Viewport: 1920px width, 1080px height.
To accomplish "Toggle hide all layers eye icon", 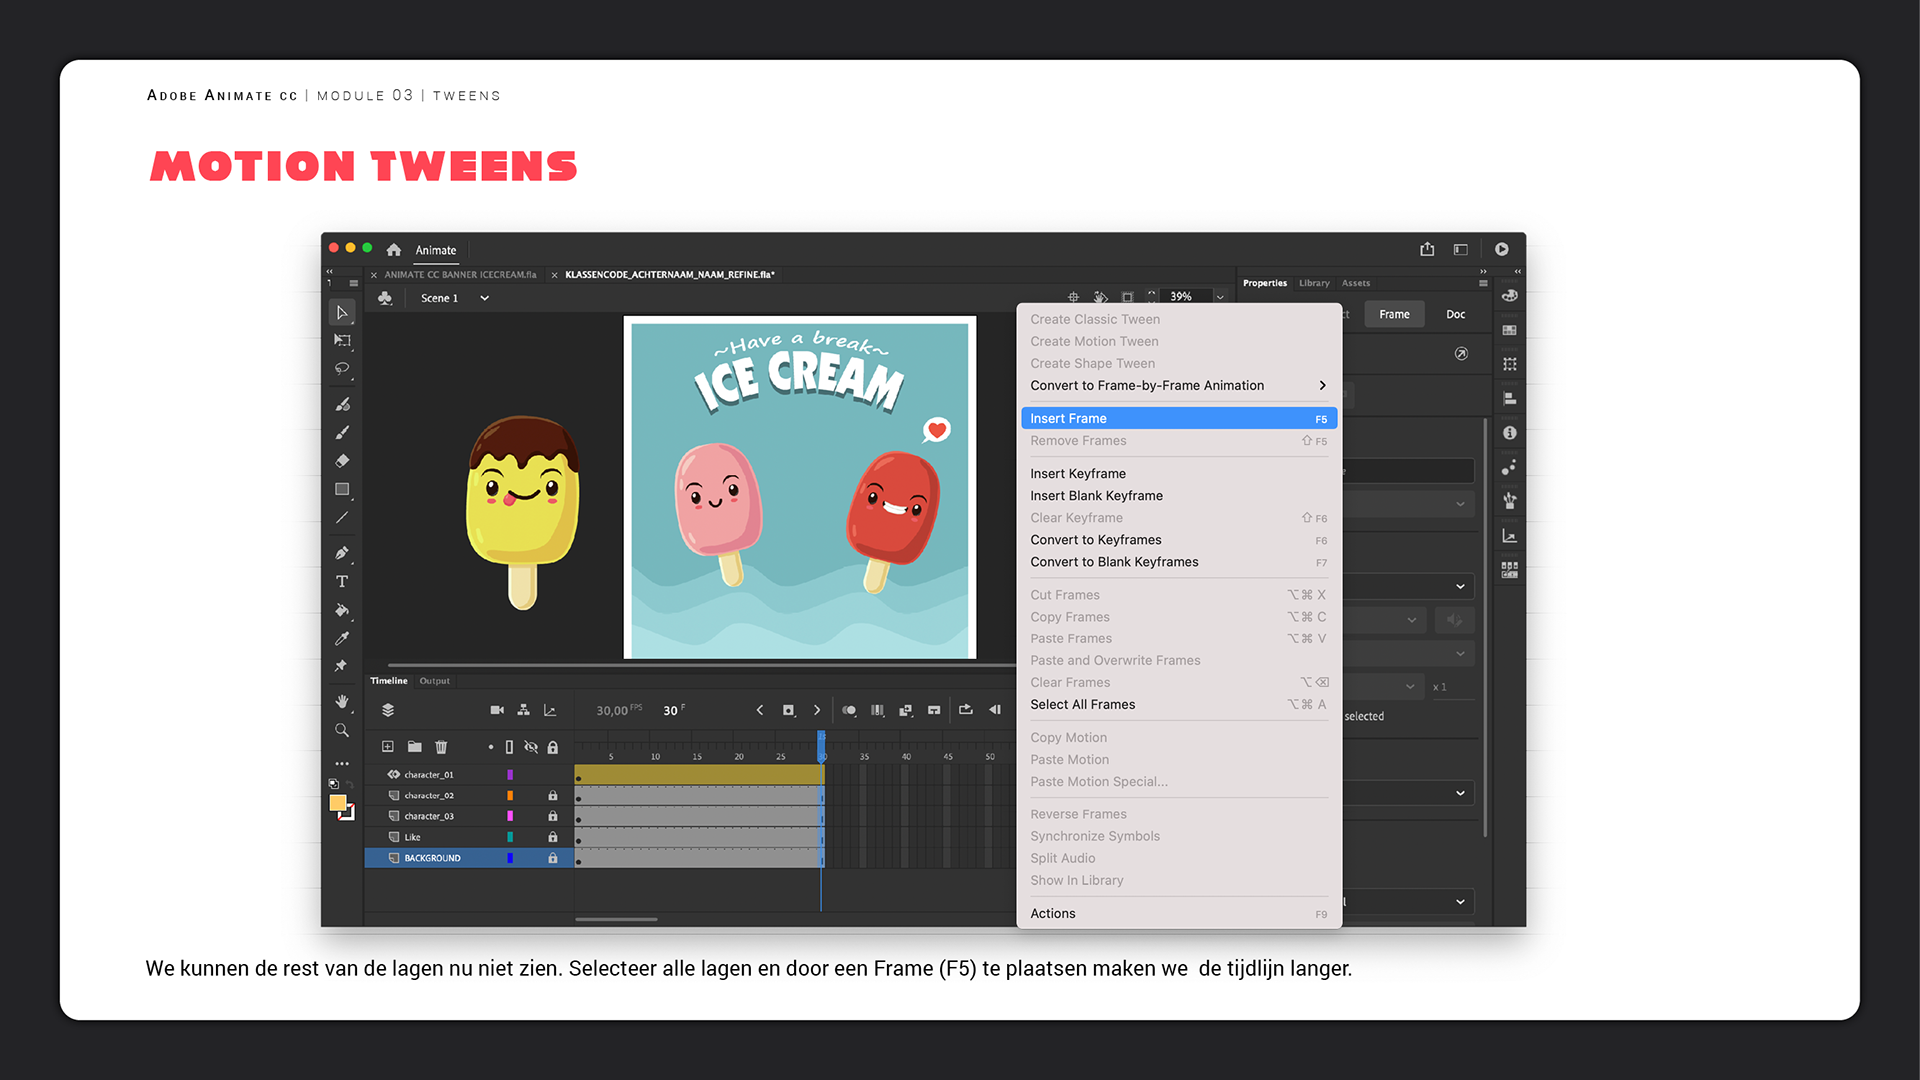I will pyautogui.click(x=531, y=747).
